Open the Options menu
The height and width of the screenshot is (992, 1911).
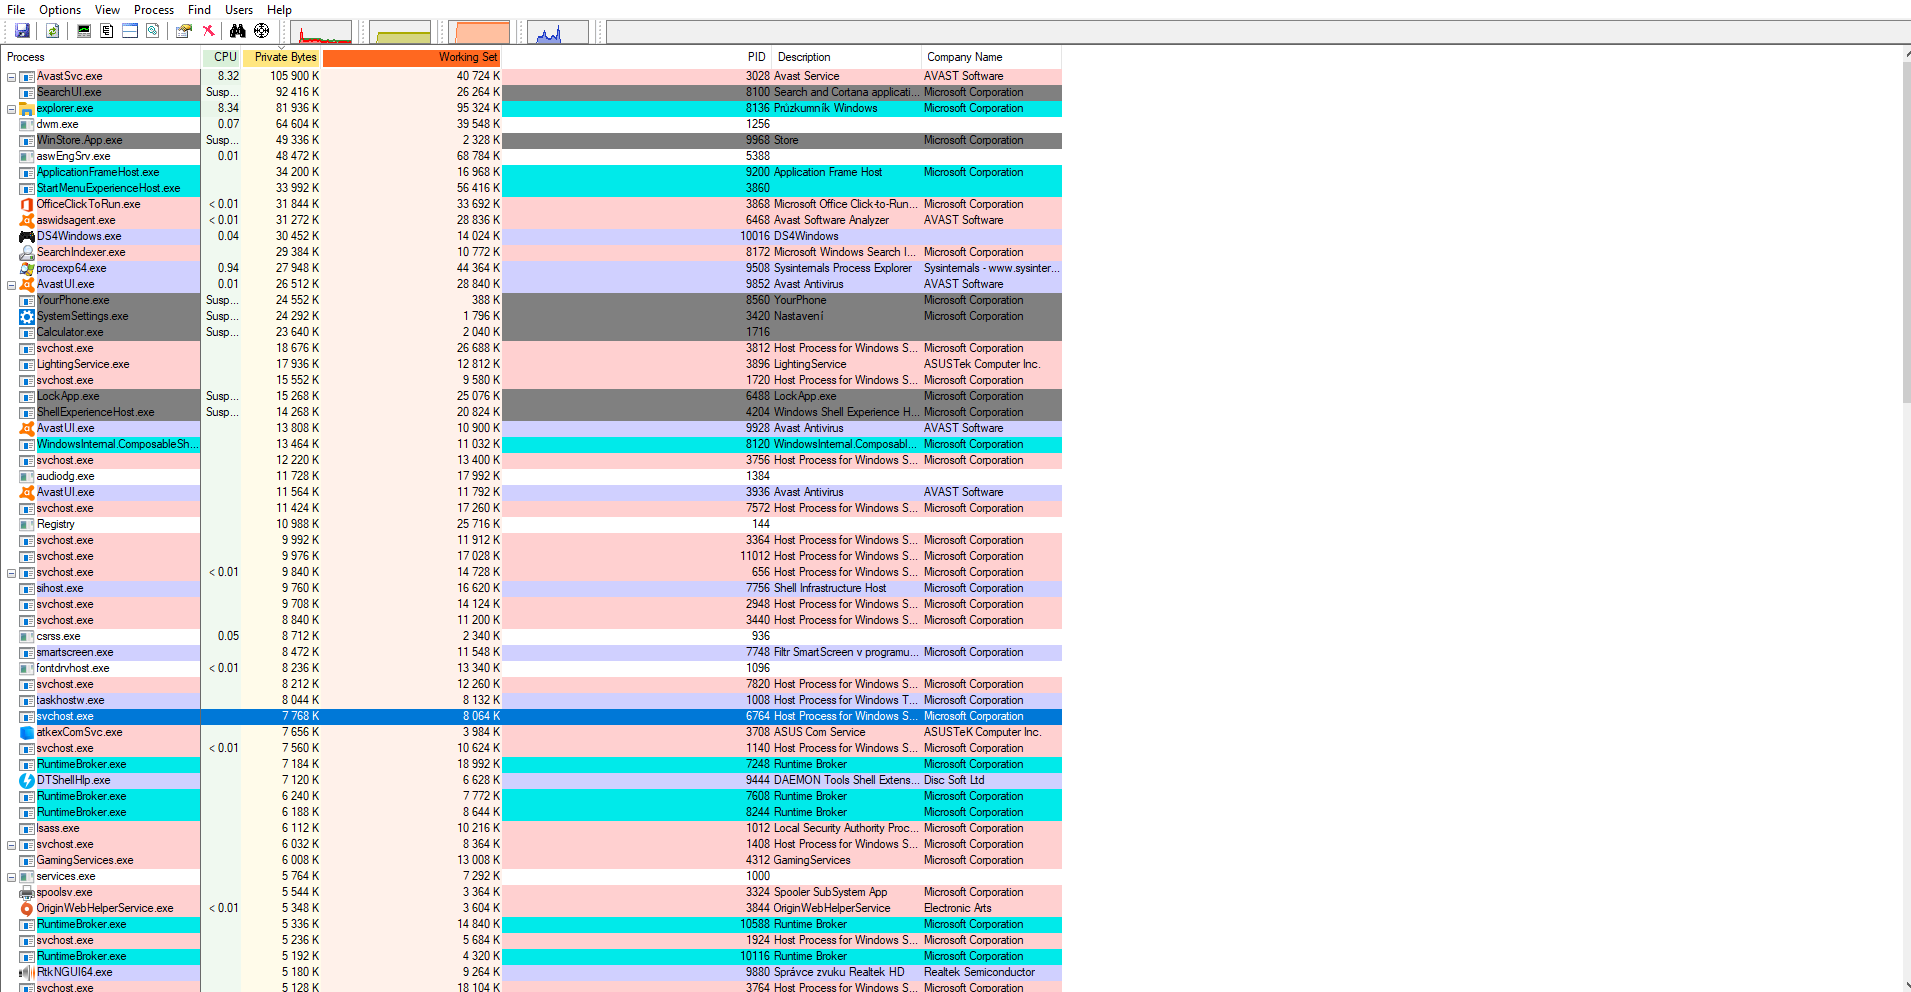click(60, 10)
